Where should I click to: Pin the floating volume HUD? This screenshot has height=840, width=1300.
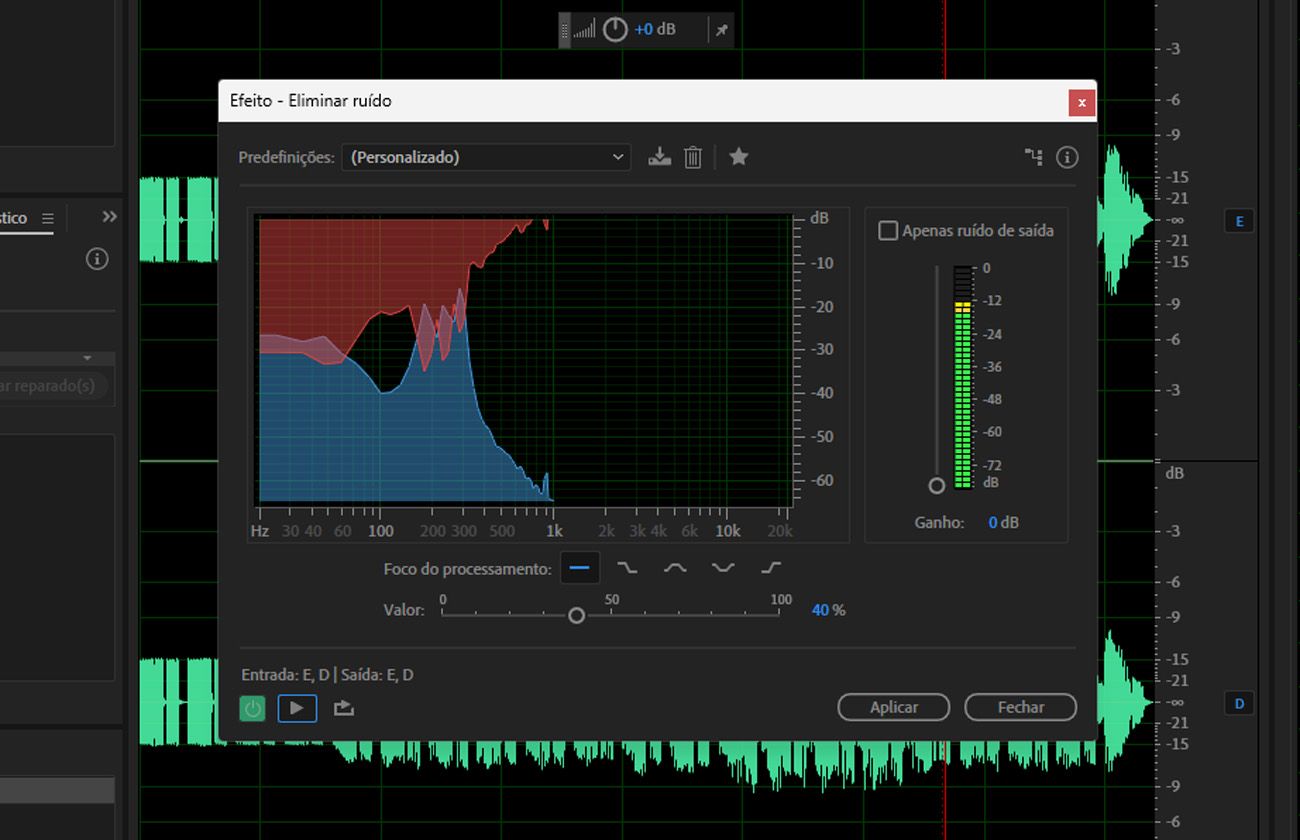point(721,30)
